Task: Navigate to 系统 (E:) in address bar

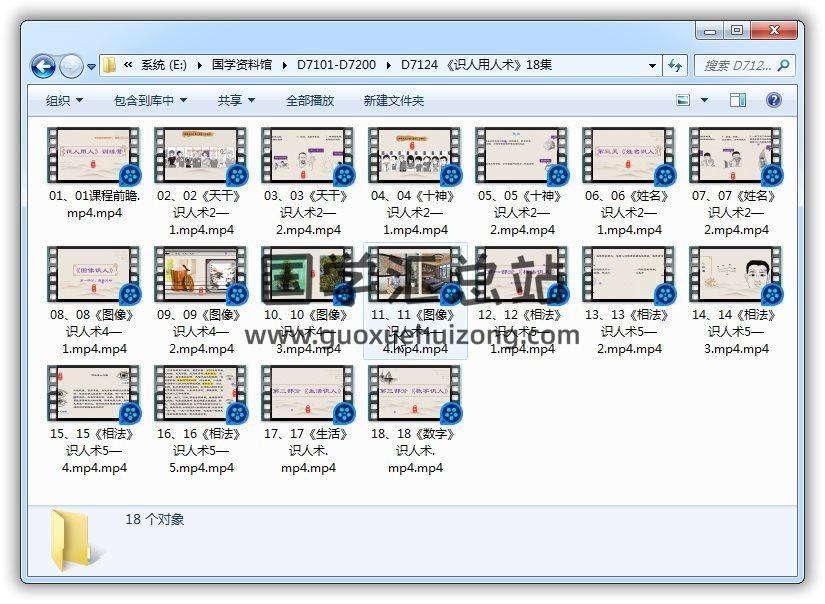Action: pyautogui.click(x=164, y=65)
